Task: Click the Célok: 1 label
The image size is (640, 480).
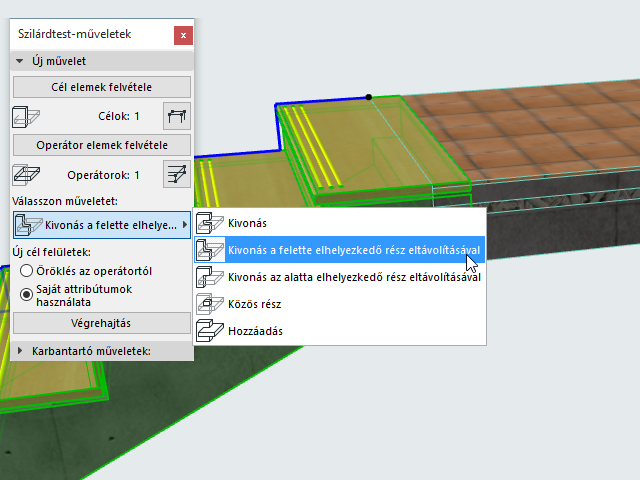Action: tap(119, 116)
